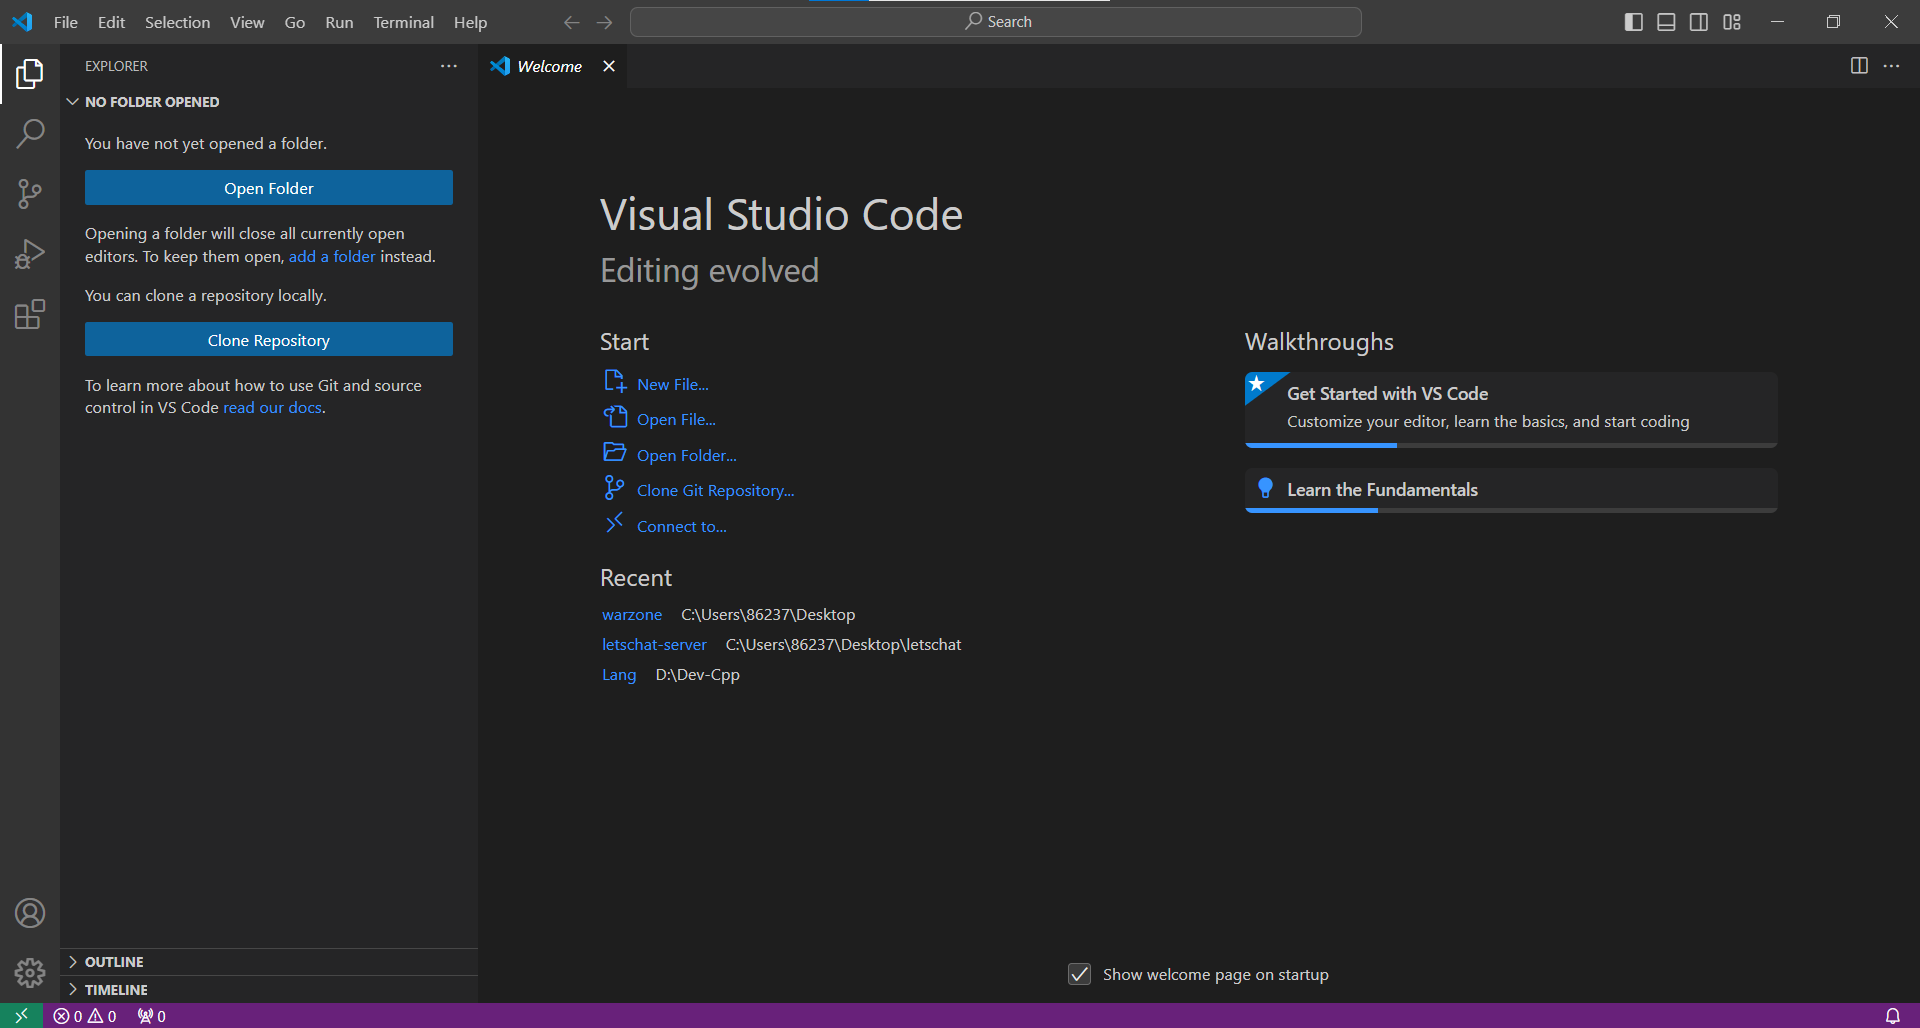
Task: Open the Manage gear settings icon
Action: coord(30,972)
